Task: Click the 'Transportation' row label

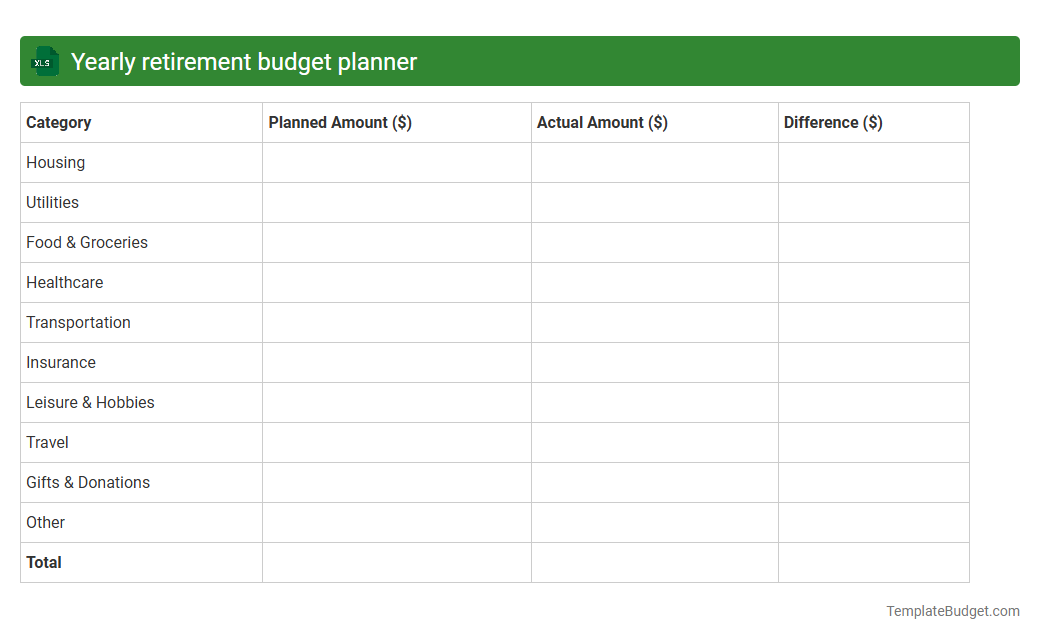Action: 78,322
